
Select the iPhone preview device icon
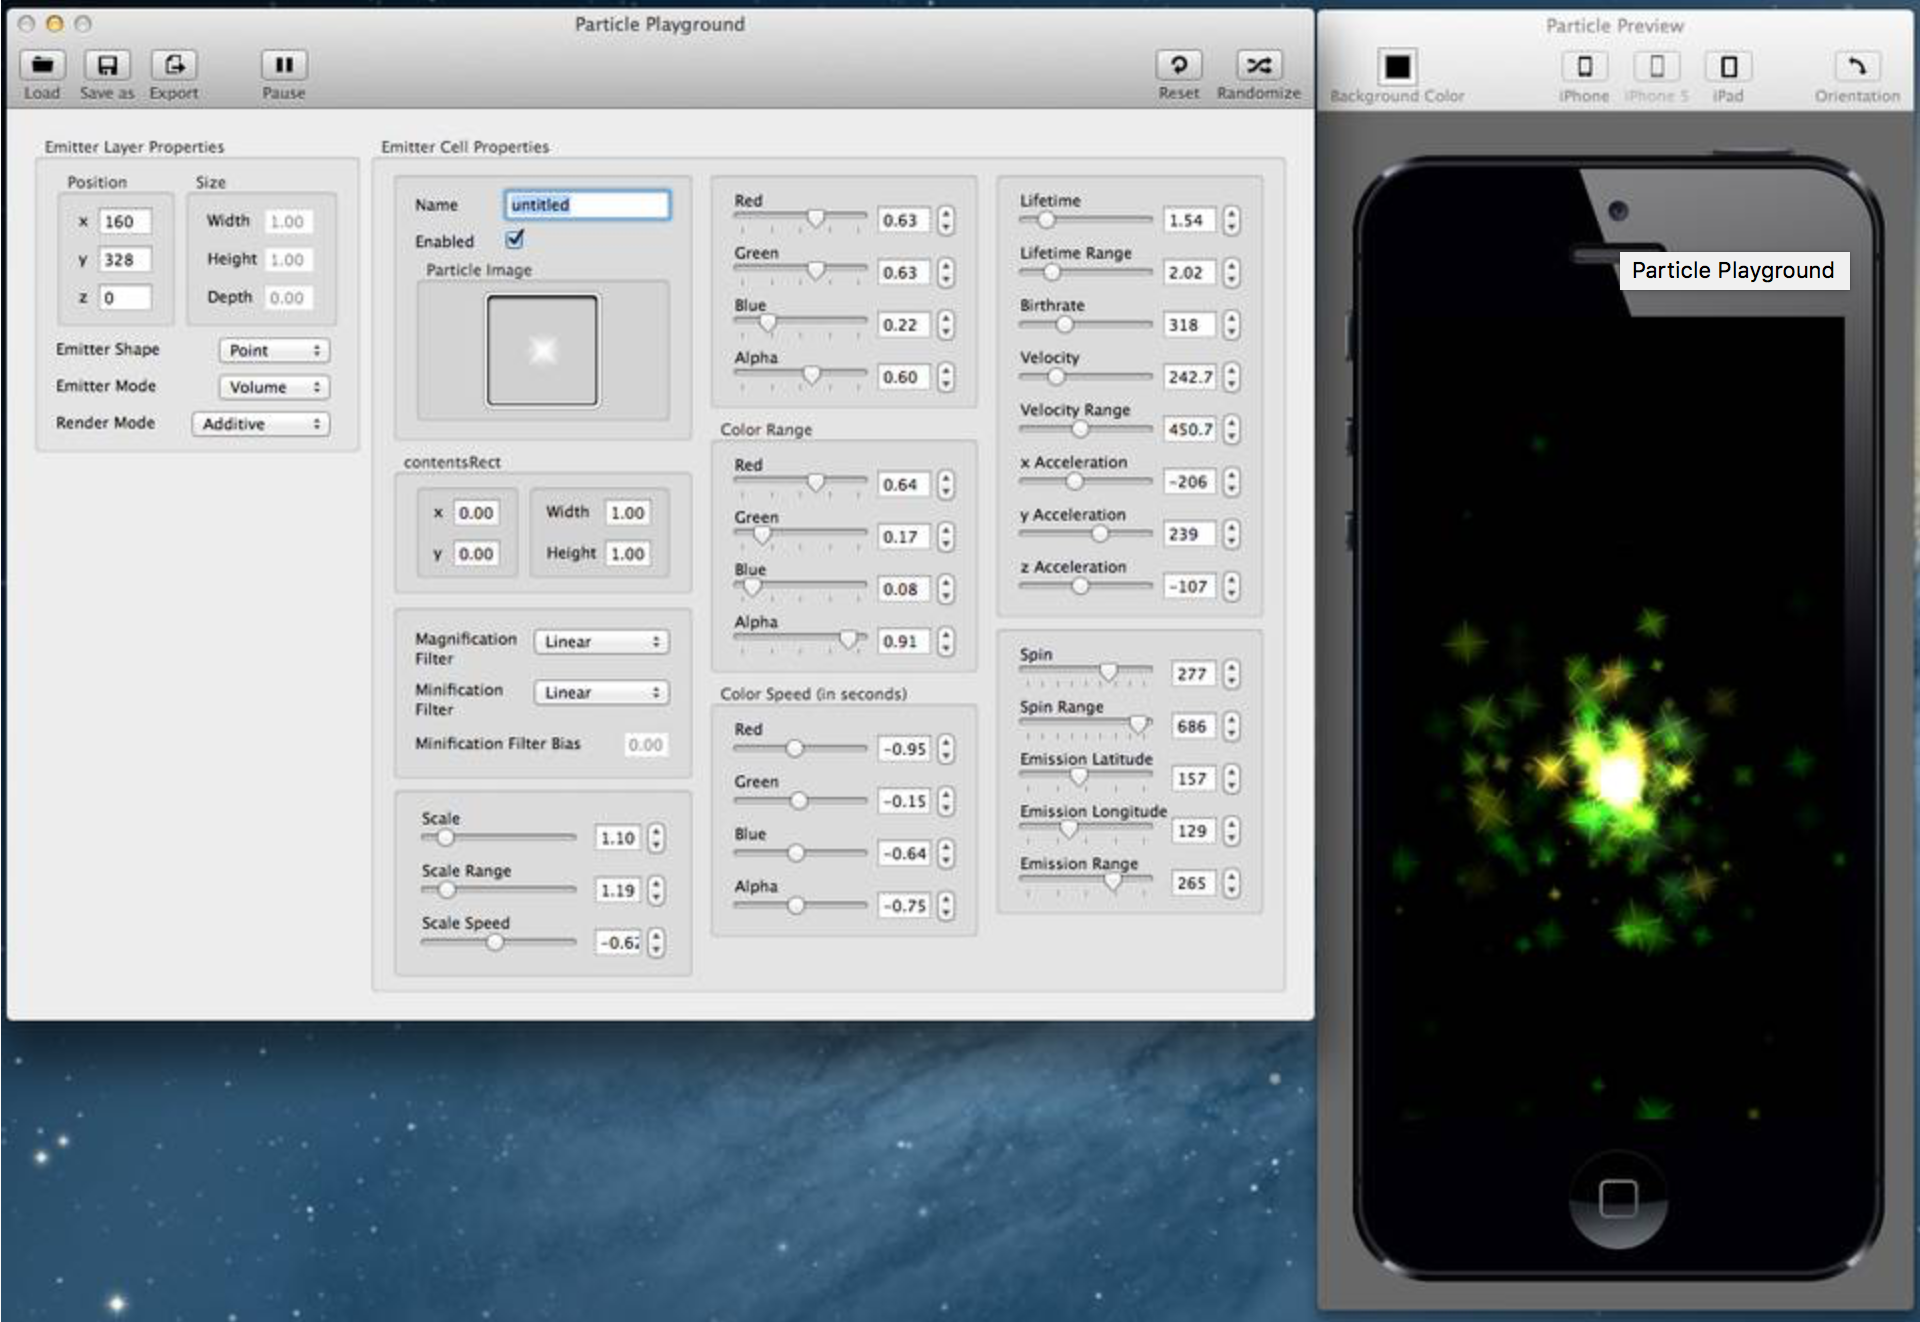[x=1584, y=67]
